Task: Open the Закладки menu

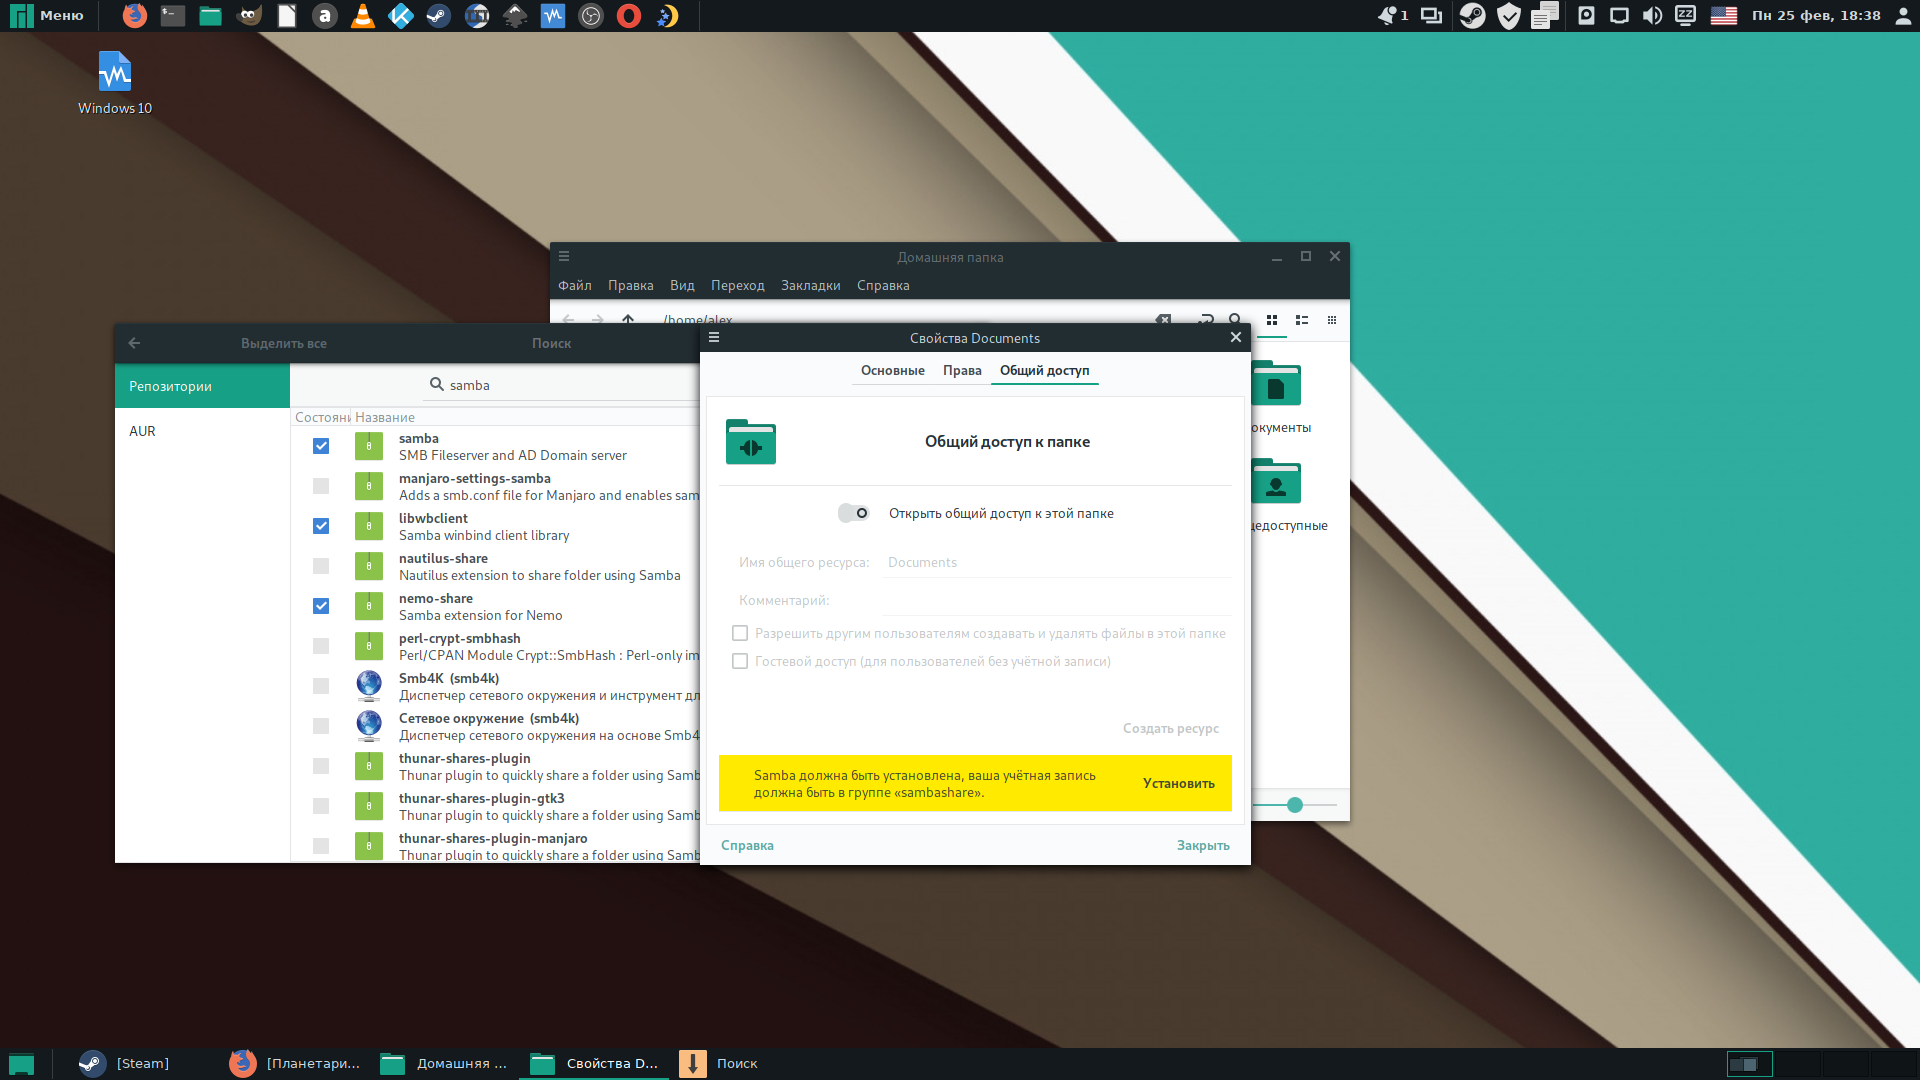Action: click(810, 286)
